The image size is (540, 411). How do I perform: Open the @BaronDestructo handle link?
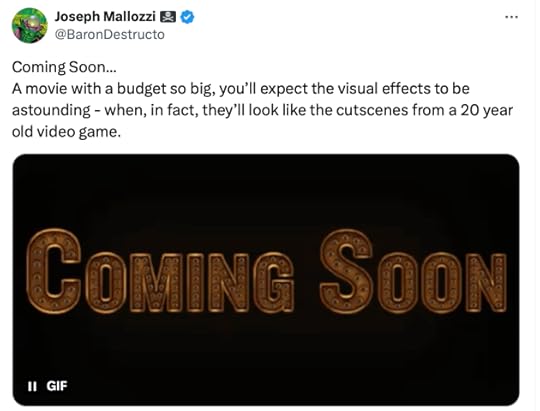click(110, 35)
